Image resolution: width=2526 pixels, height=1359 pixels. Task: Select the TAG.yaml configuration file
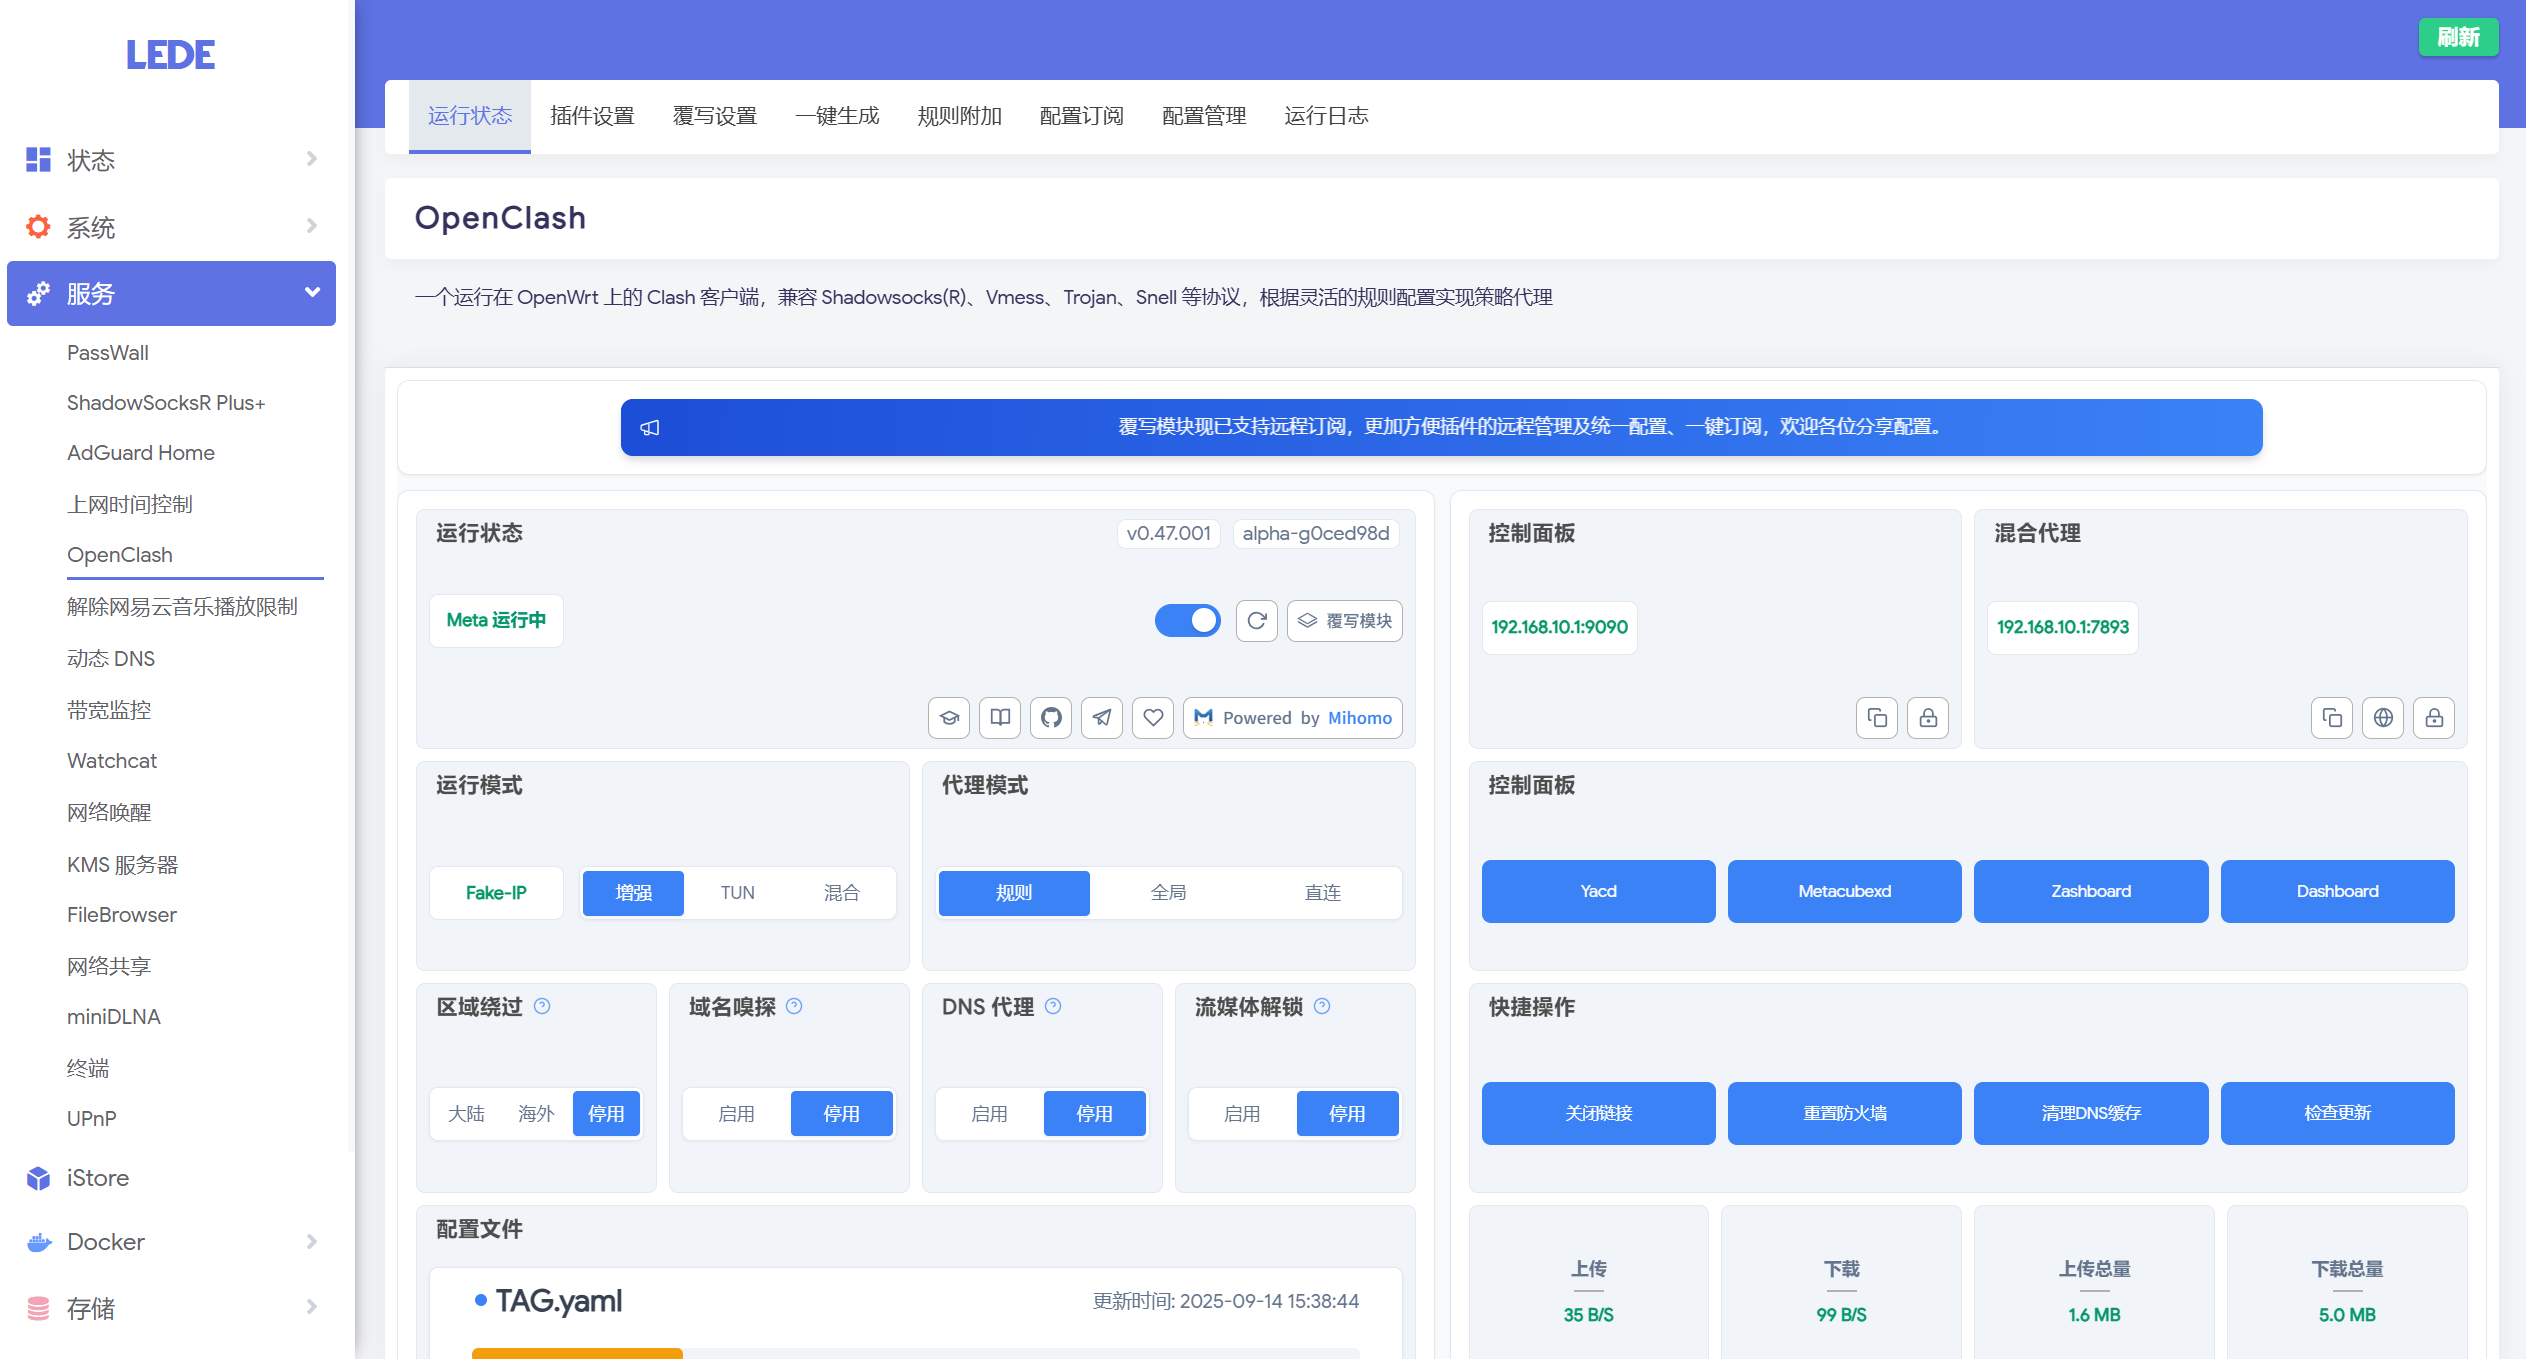560,1300
